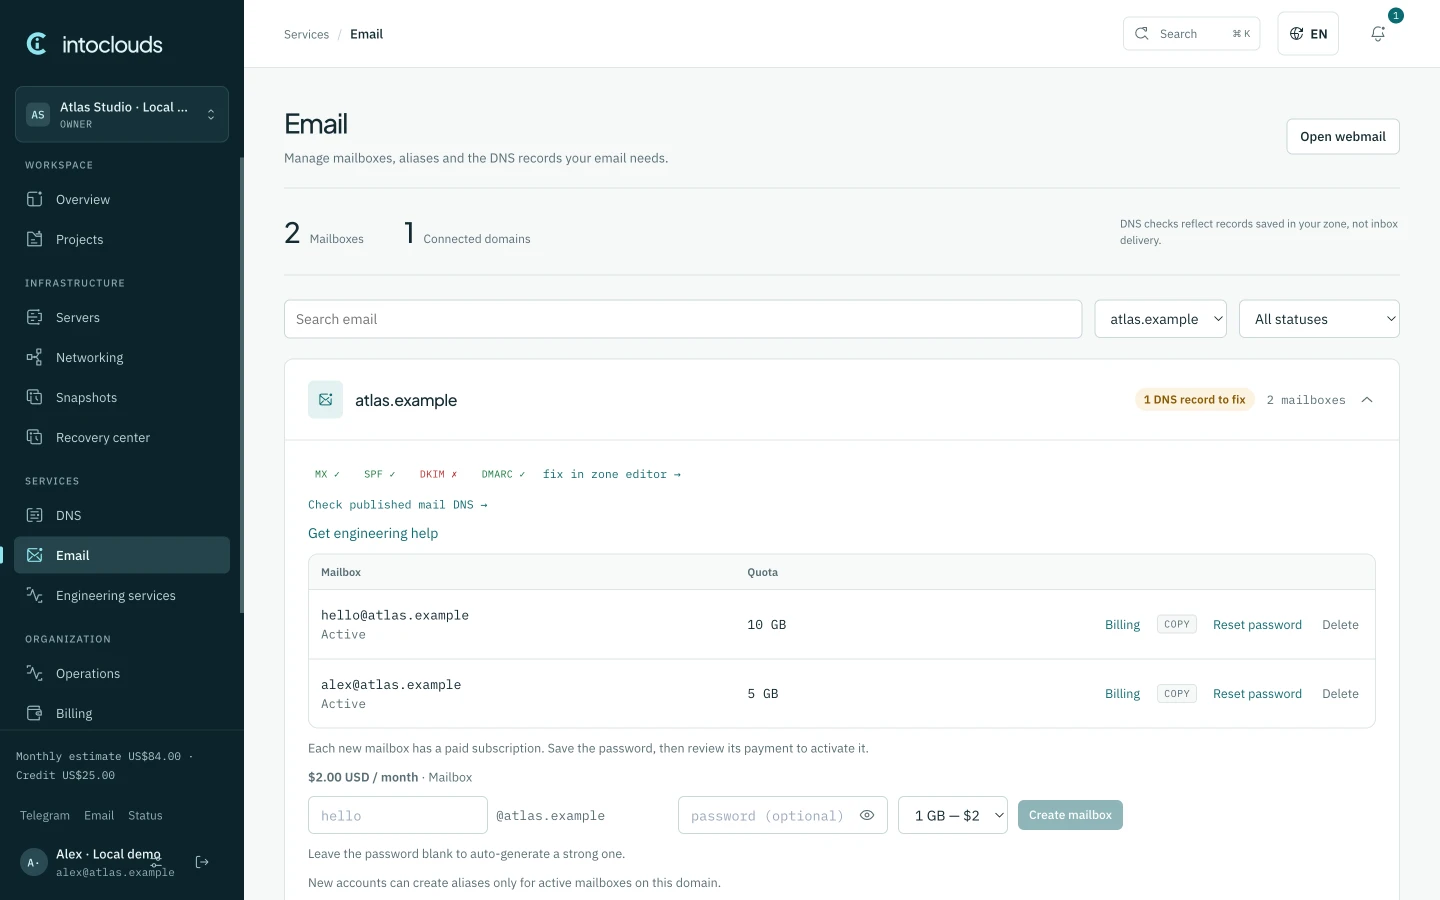This screenshot has width=1440, height=900.
Task: Click the Open webmail button
Action: click(1343, 137)
